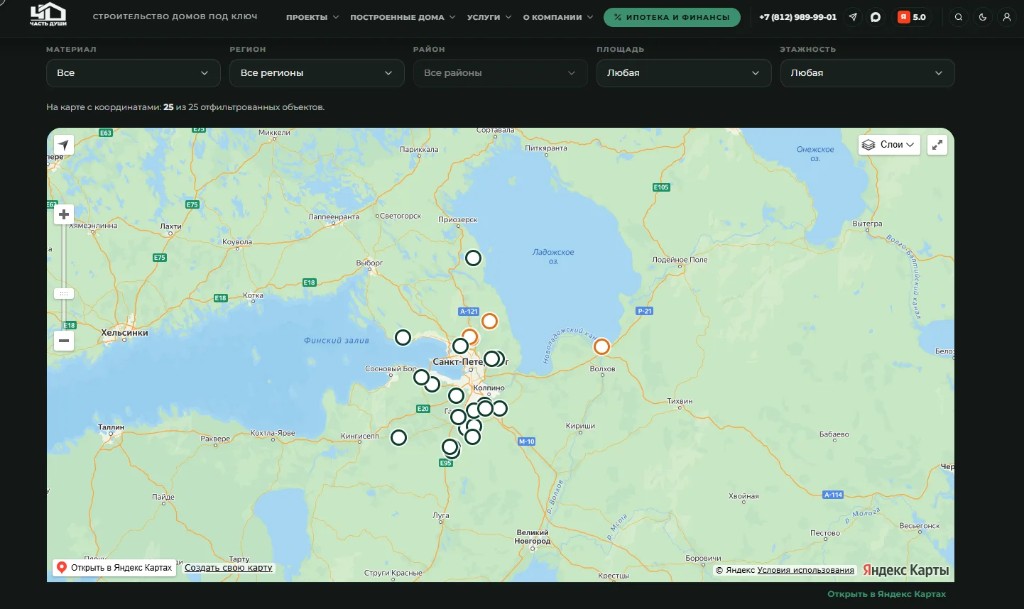
Task: Click Хельсинки city label on map
Action: [124, 333]
